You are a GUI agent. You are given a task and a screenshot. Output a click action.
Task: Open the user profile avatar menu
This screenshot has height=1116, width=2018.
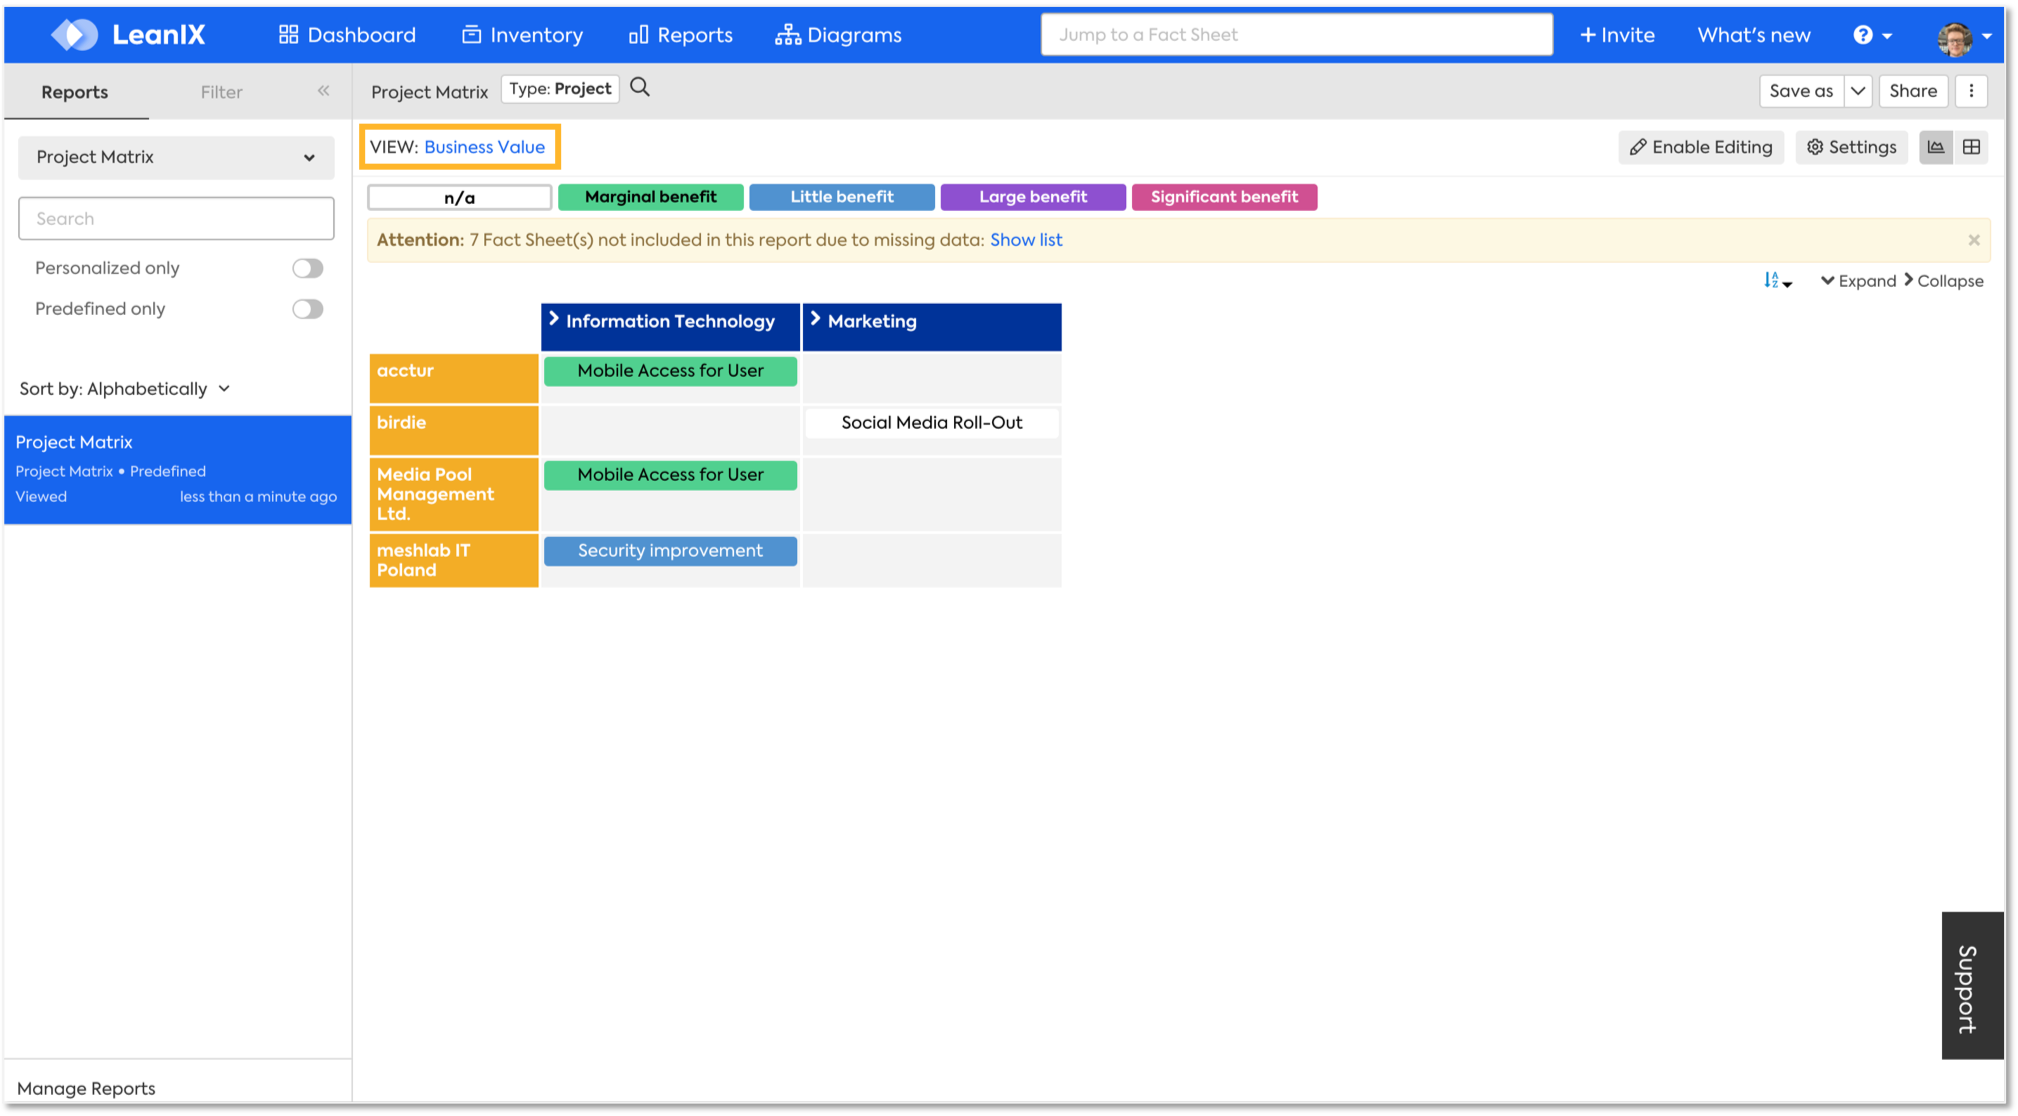(1955, 36)
